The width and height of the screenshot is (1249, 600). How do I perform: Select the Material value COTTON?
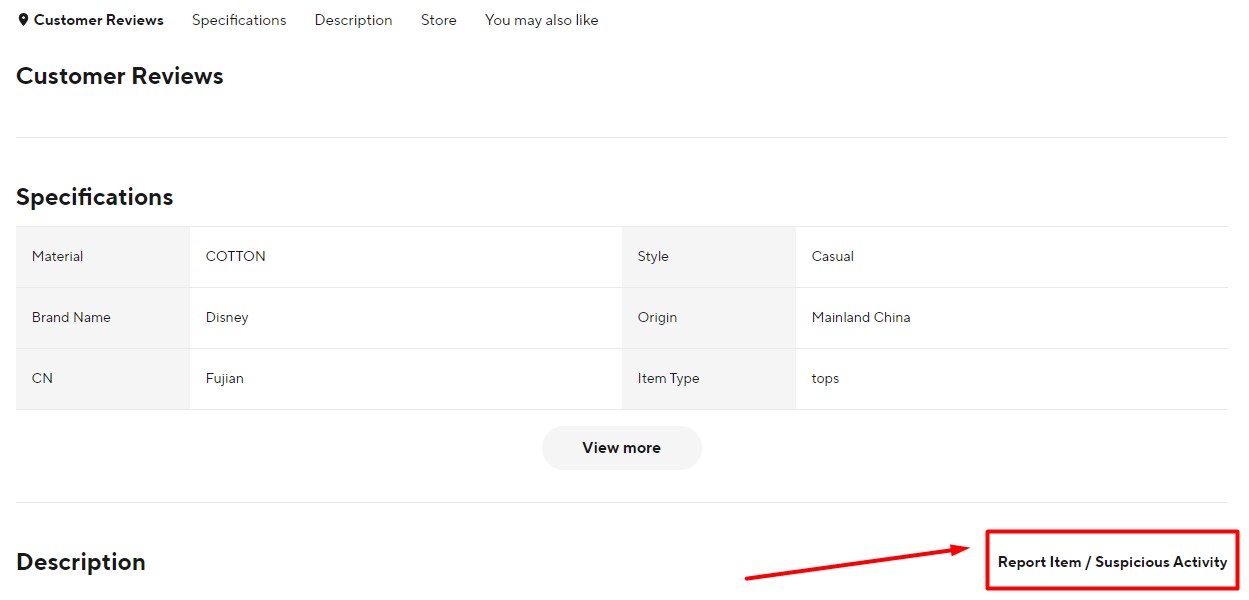pyautogui.click(x=235, y=256)
